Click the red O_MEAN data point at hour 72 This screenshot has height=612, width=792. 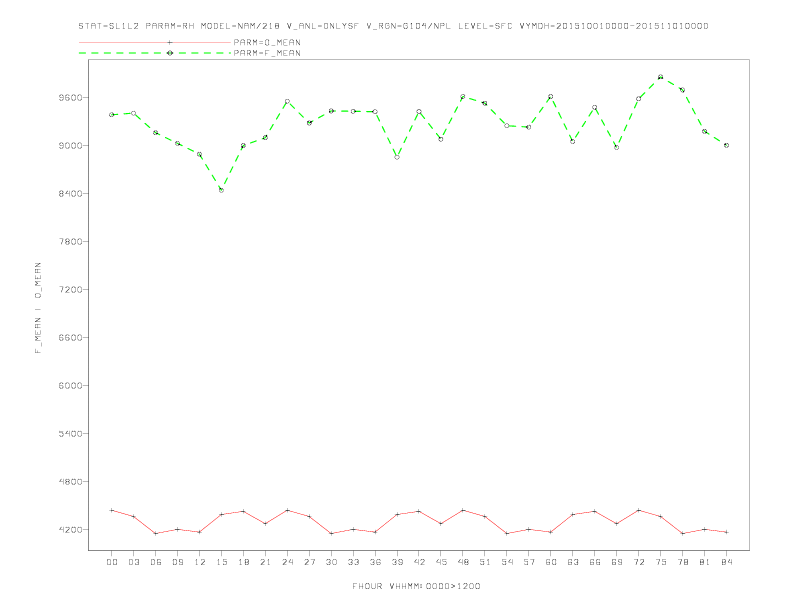point(638,511)
